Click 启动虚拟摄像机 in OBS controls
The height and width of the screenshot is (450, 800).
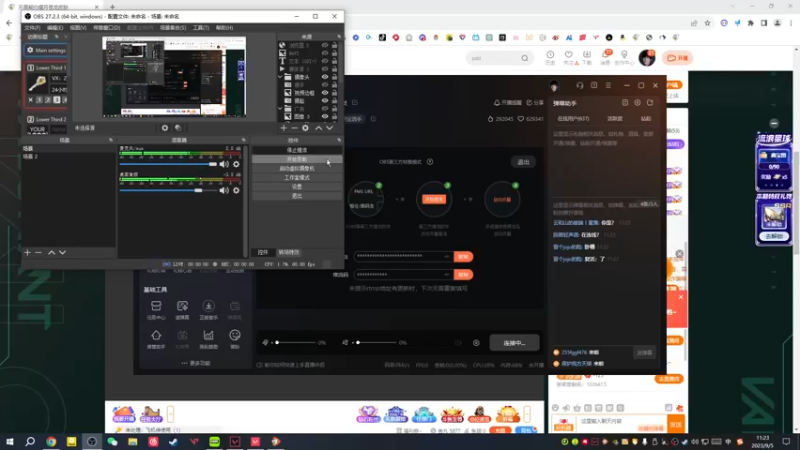coord(297,168)
